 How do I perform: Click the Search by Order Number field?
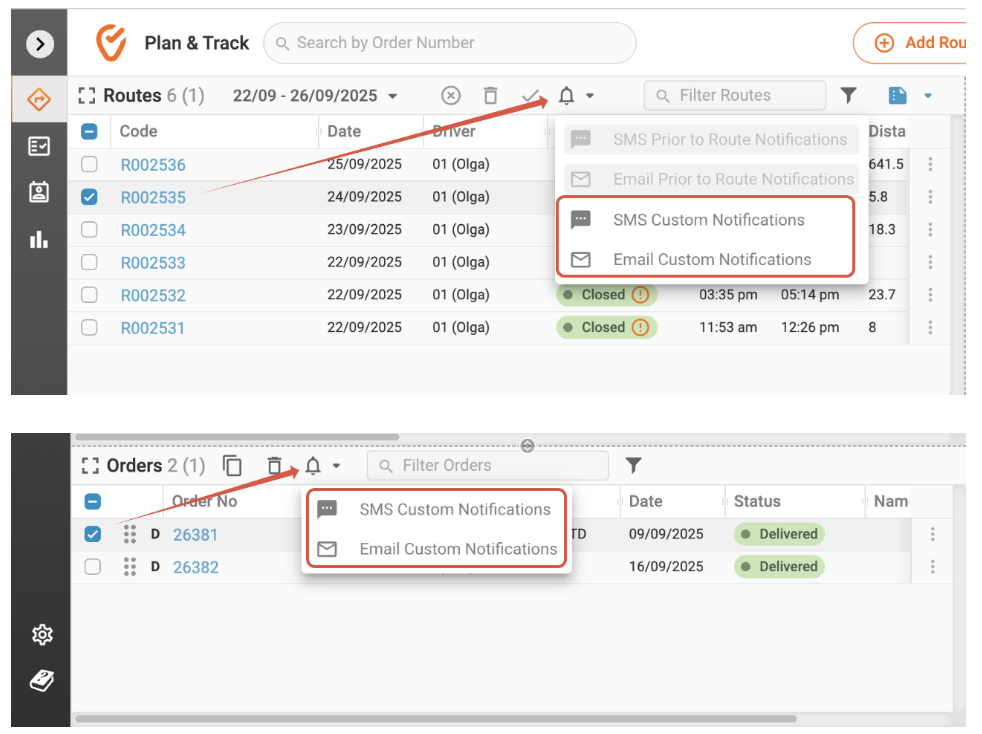tap(450, 43)
